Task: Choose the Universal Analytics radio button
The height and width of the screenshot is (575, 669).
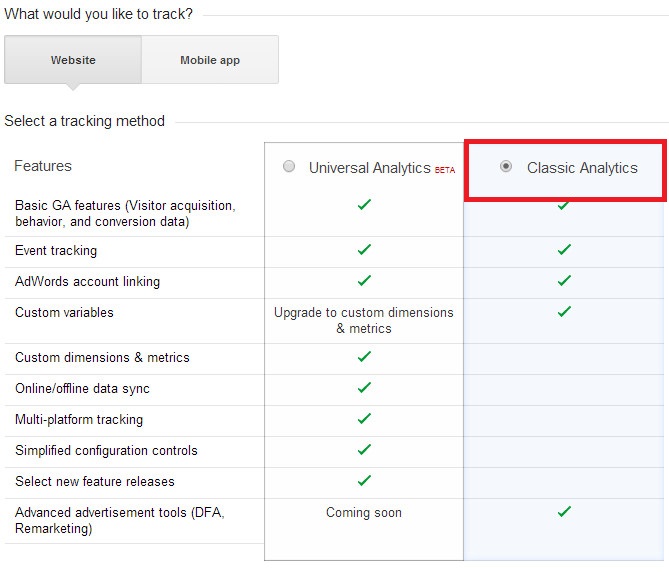Action: [289, 166]
